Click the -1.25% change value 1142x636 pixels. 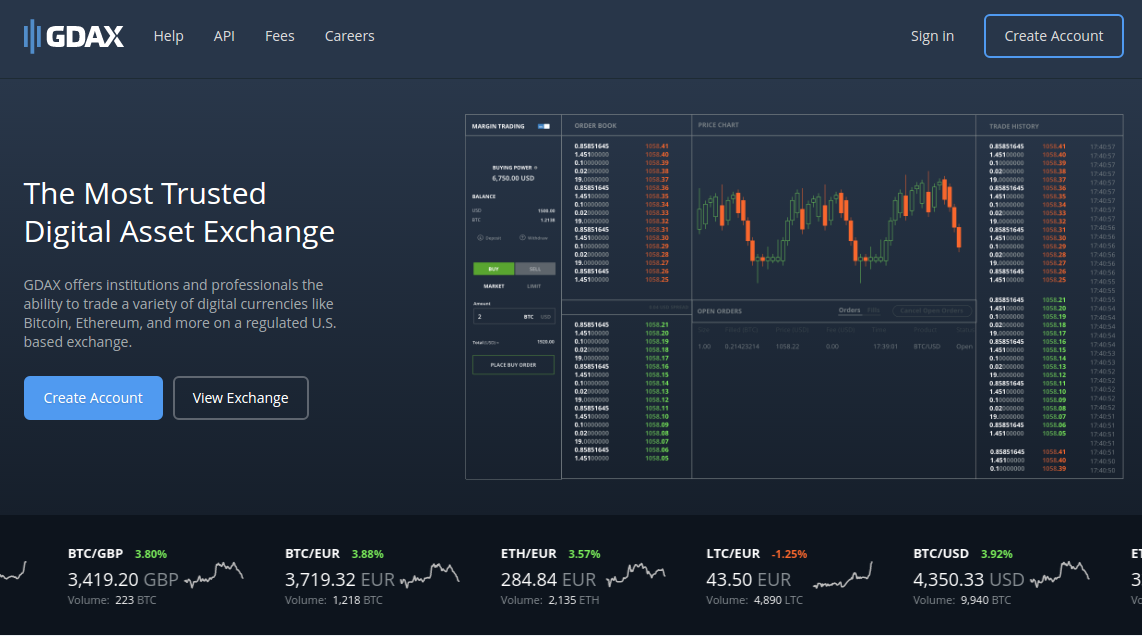pos(789,554)
